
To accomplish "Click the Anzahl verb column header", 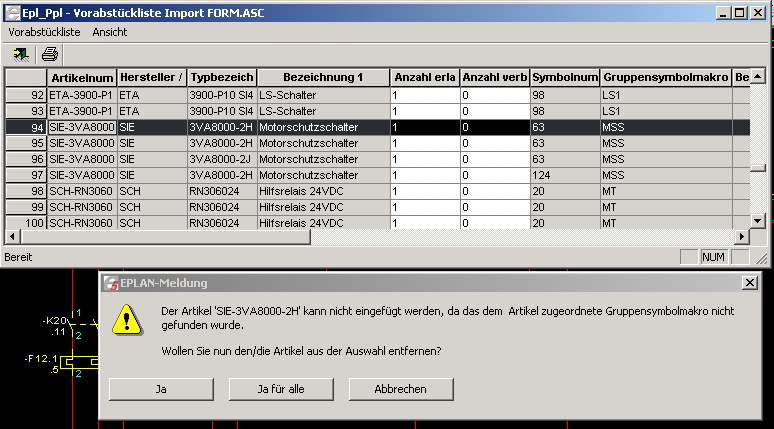I will 495,78.
